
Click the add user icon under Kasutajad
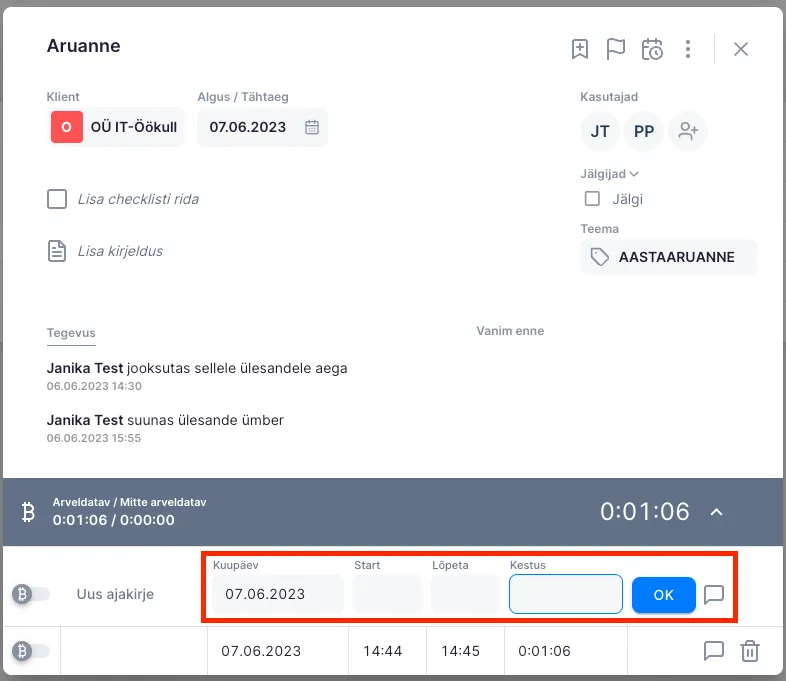click(688, 131)
